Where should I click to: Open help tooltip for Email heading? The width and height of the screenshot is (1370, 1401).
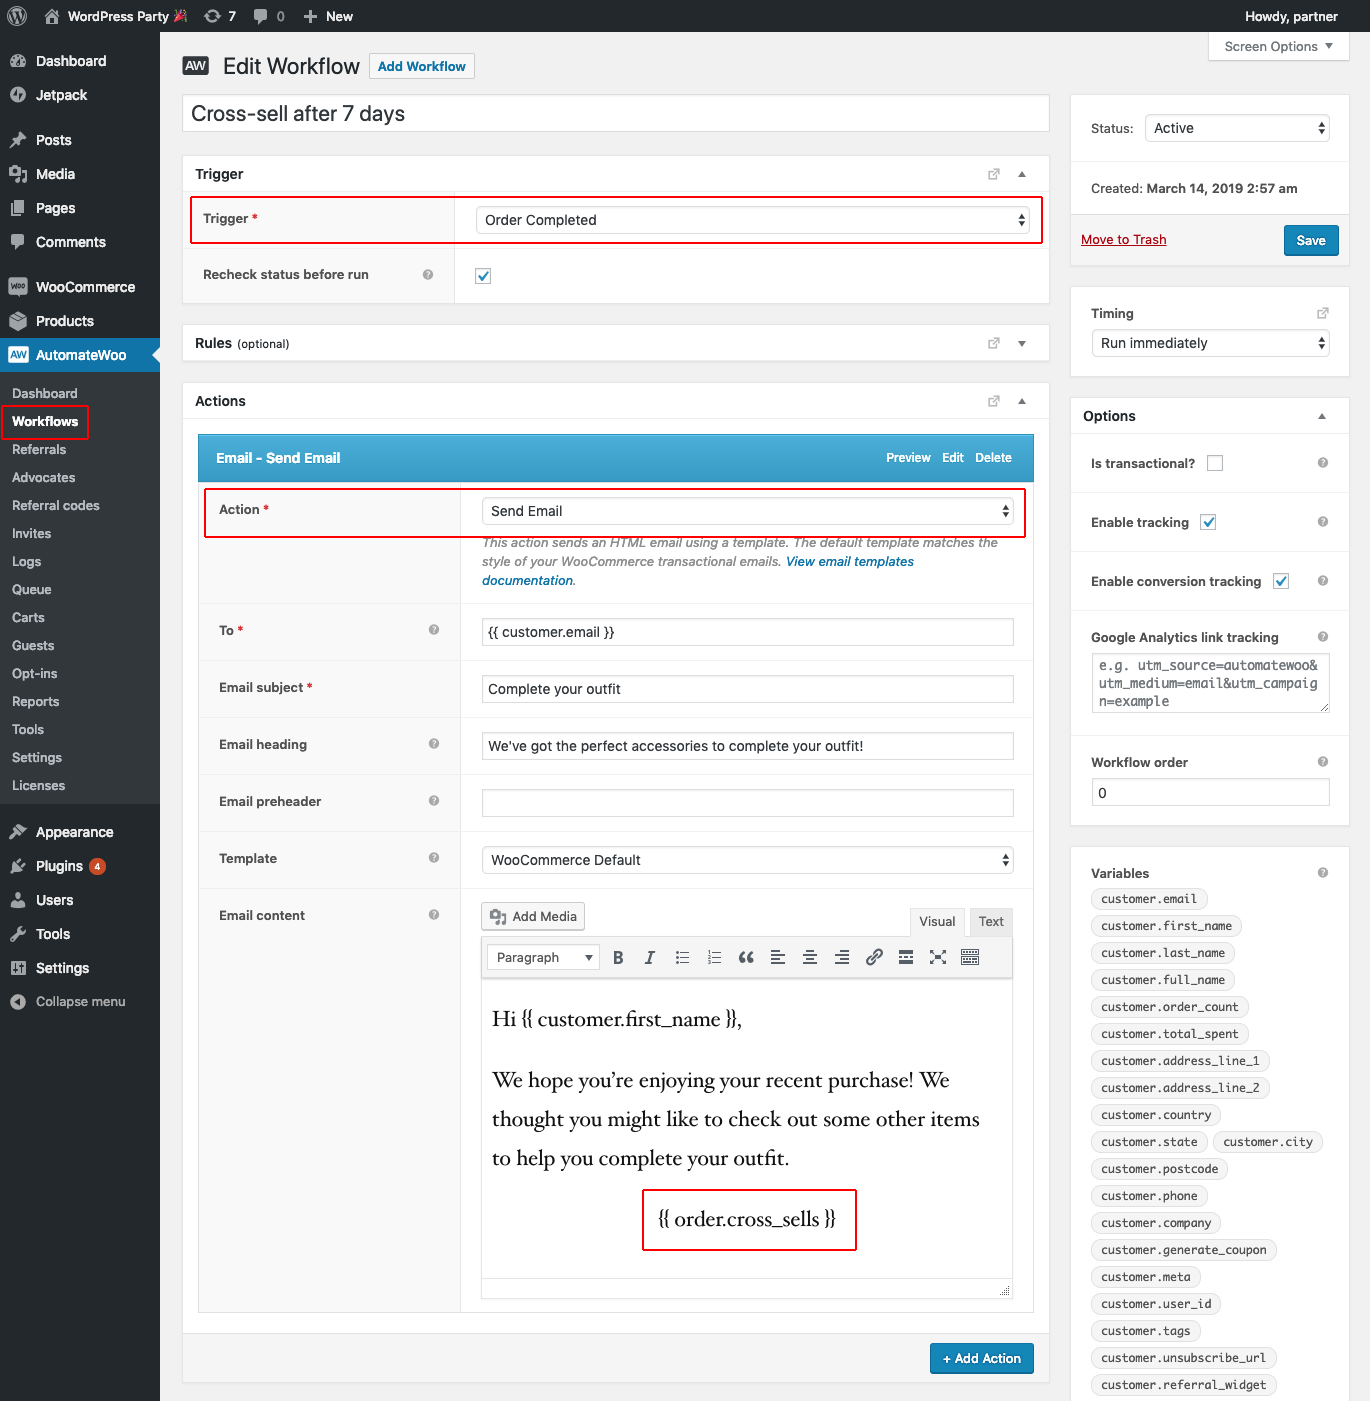coord(434,744)
